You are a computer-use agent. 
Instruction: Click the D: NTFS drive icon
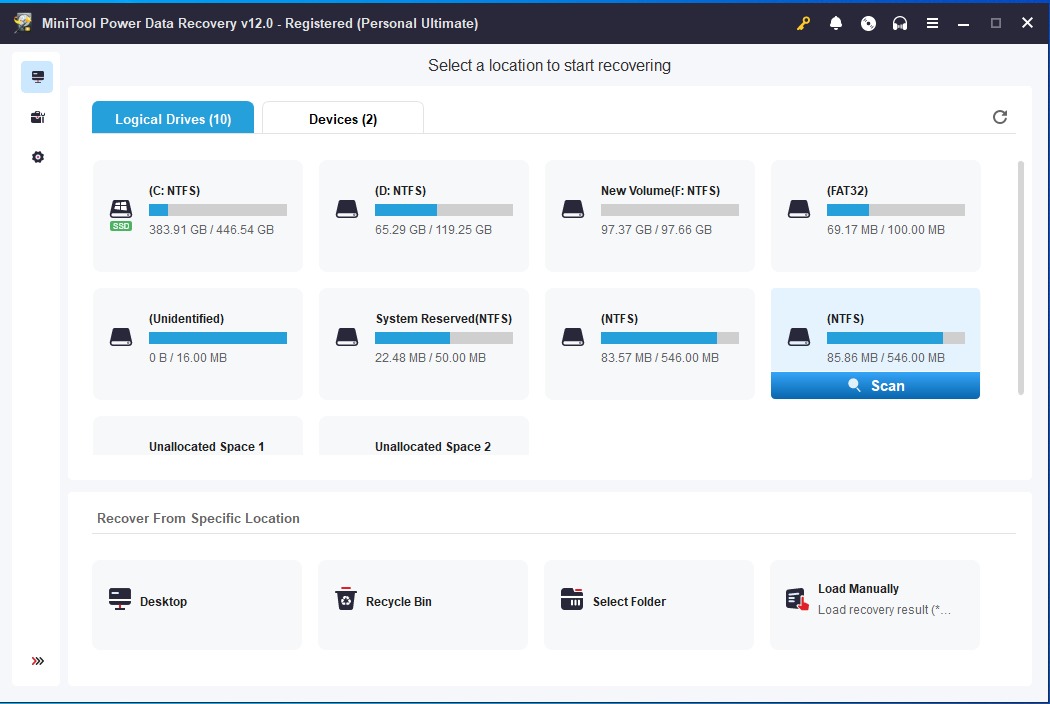click(x=347, y=210)
